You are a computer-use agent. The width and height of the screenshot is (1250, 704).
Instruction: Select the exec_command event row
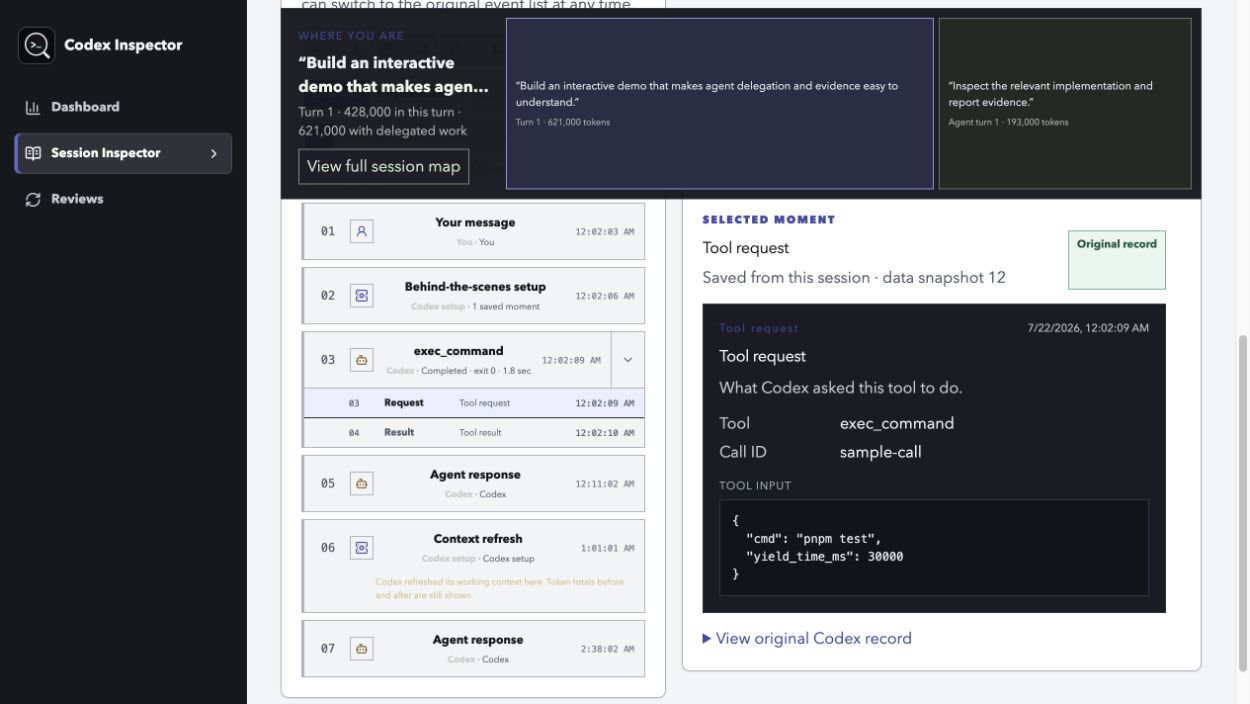pyautogui.click(x=457, y=360)
